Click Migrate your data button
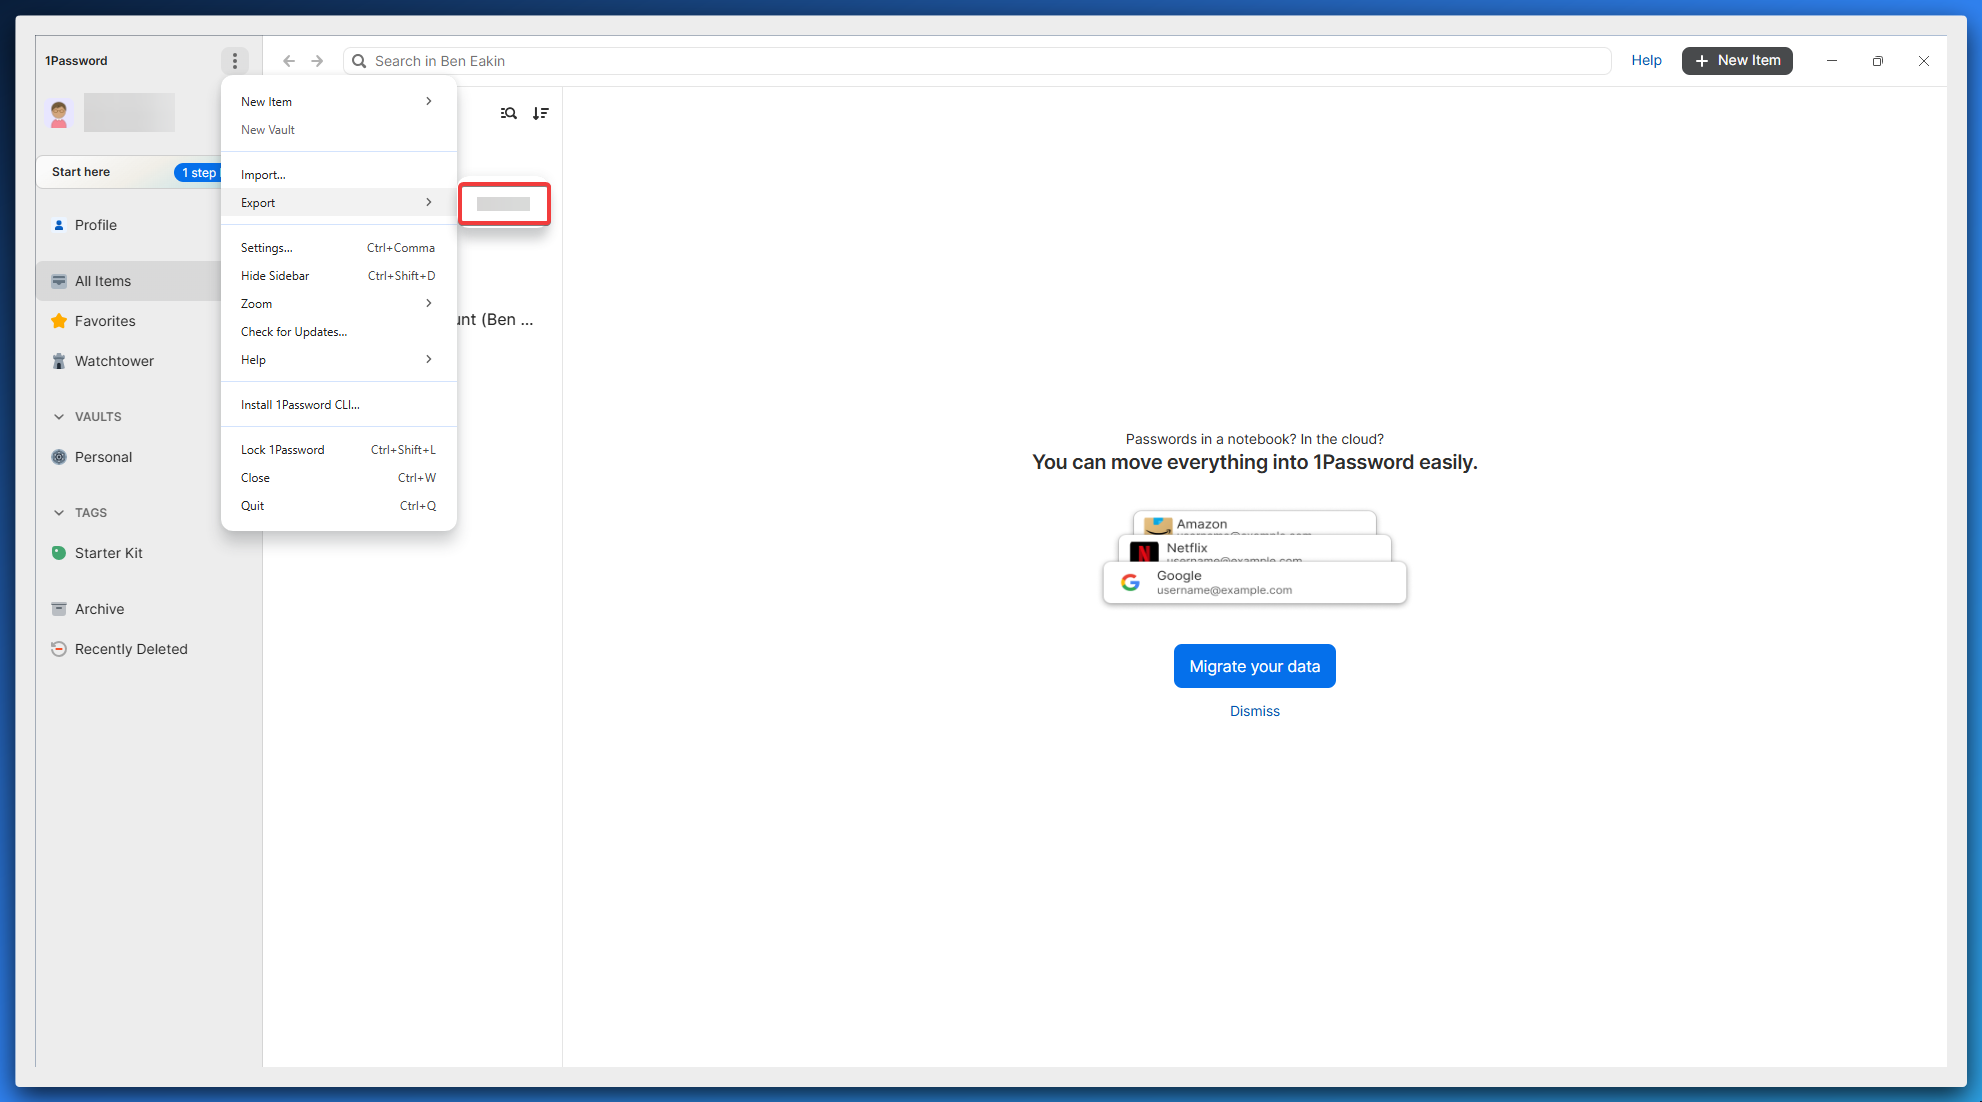Screen dimensions: 1982x1102 point(1254,666)
